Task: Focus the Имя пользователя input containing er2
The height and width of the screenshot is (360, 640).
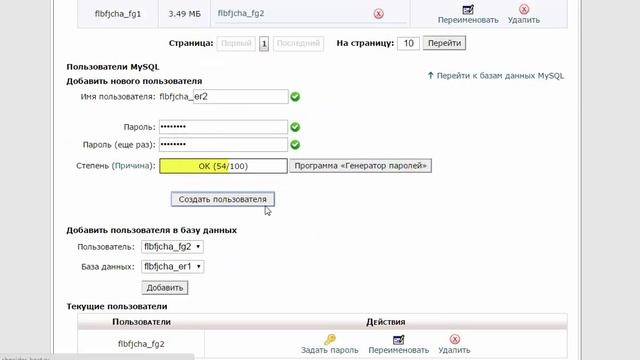Action: (240, 97)
